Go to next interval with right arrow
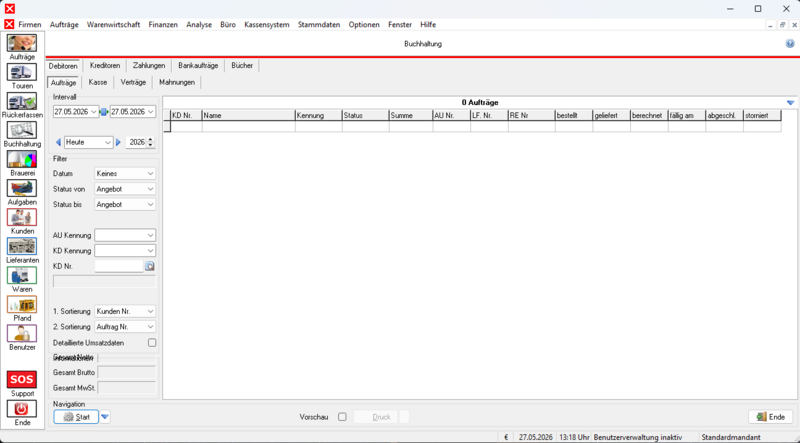 point(118,142)
